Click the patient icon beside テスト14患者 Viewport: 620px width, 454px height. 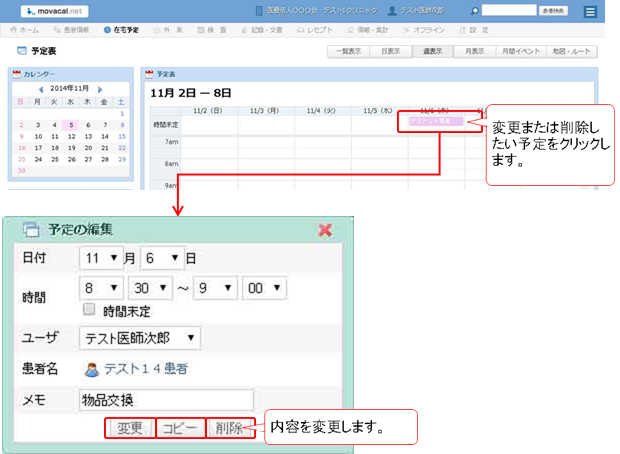tap(91, 369)
